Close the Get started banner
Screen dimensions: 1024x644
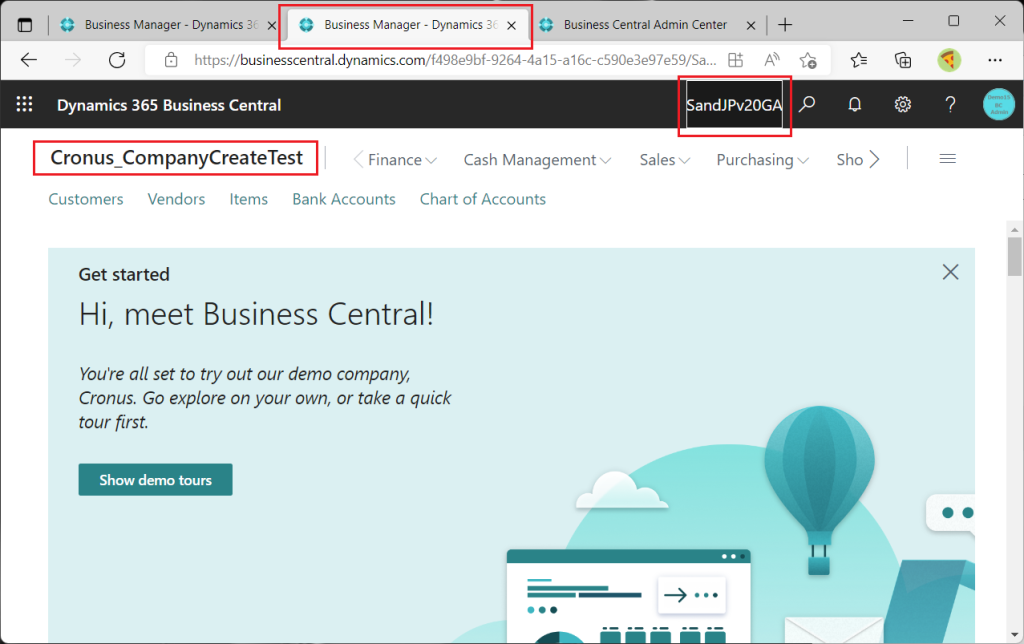pyautogui.click(x=950, y=272)
